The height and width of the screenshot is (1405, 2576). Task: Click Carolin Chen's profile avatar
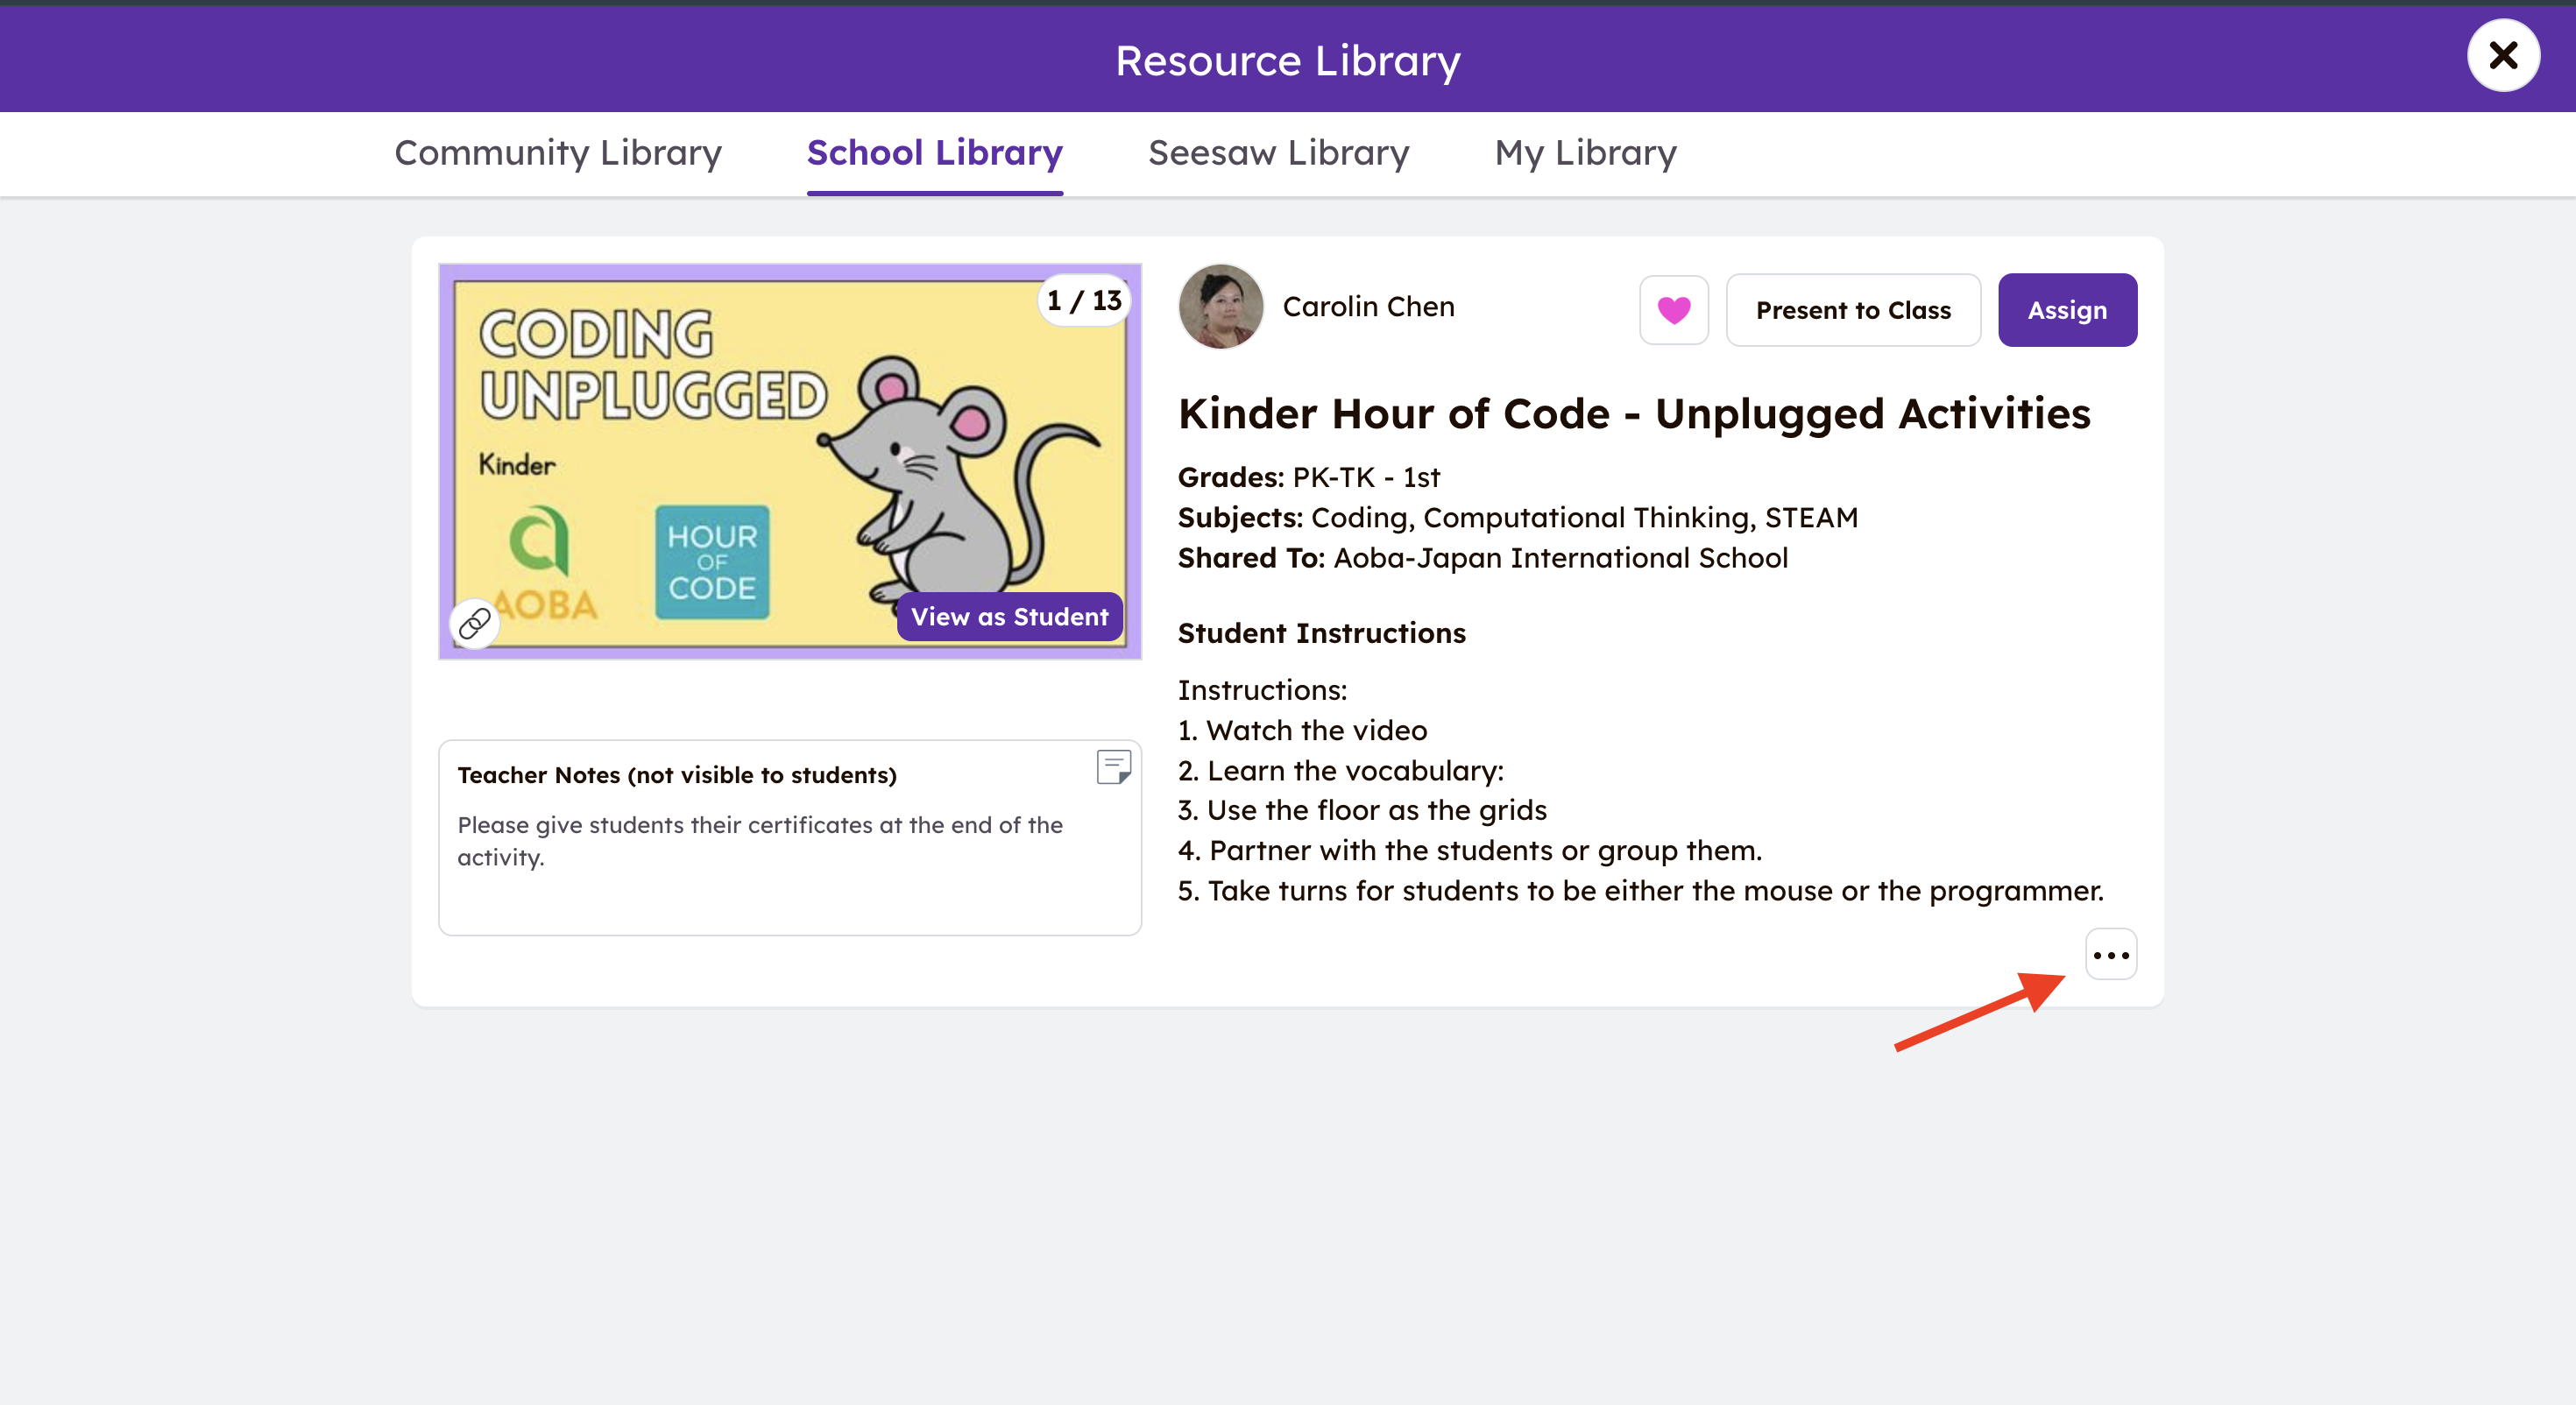1220,307
